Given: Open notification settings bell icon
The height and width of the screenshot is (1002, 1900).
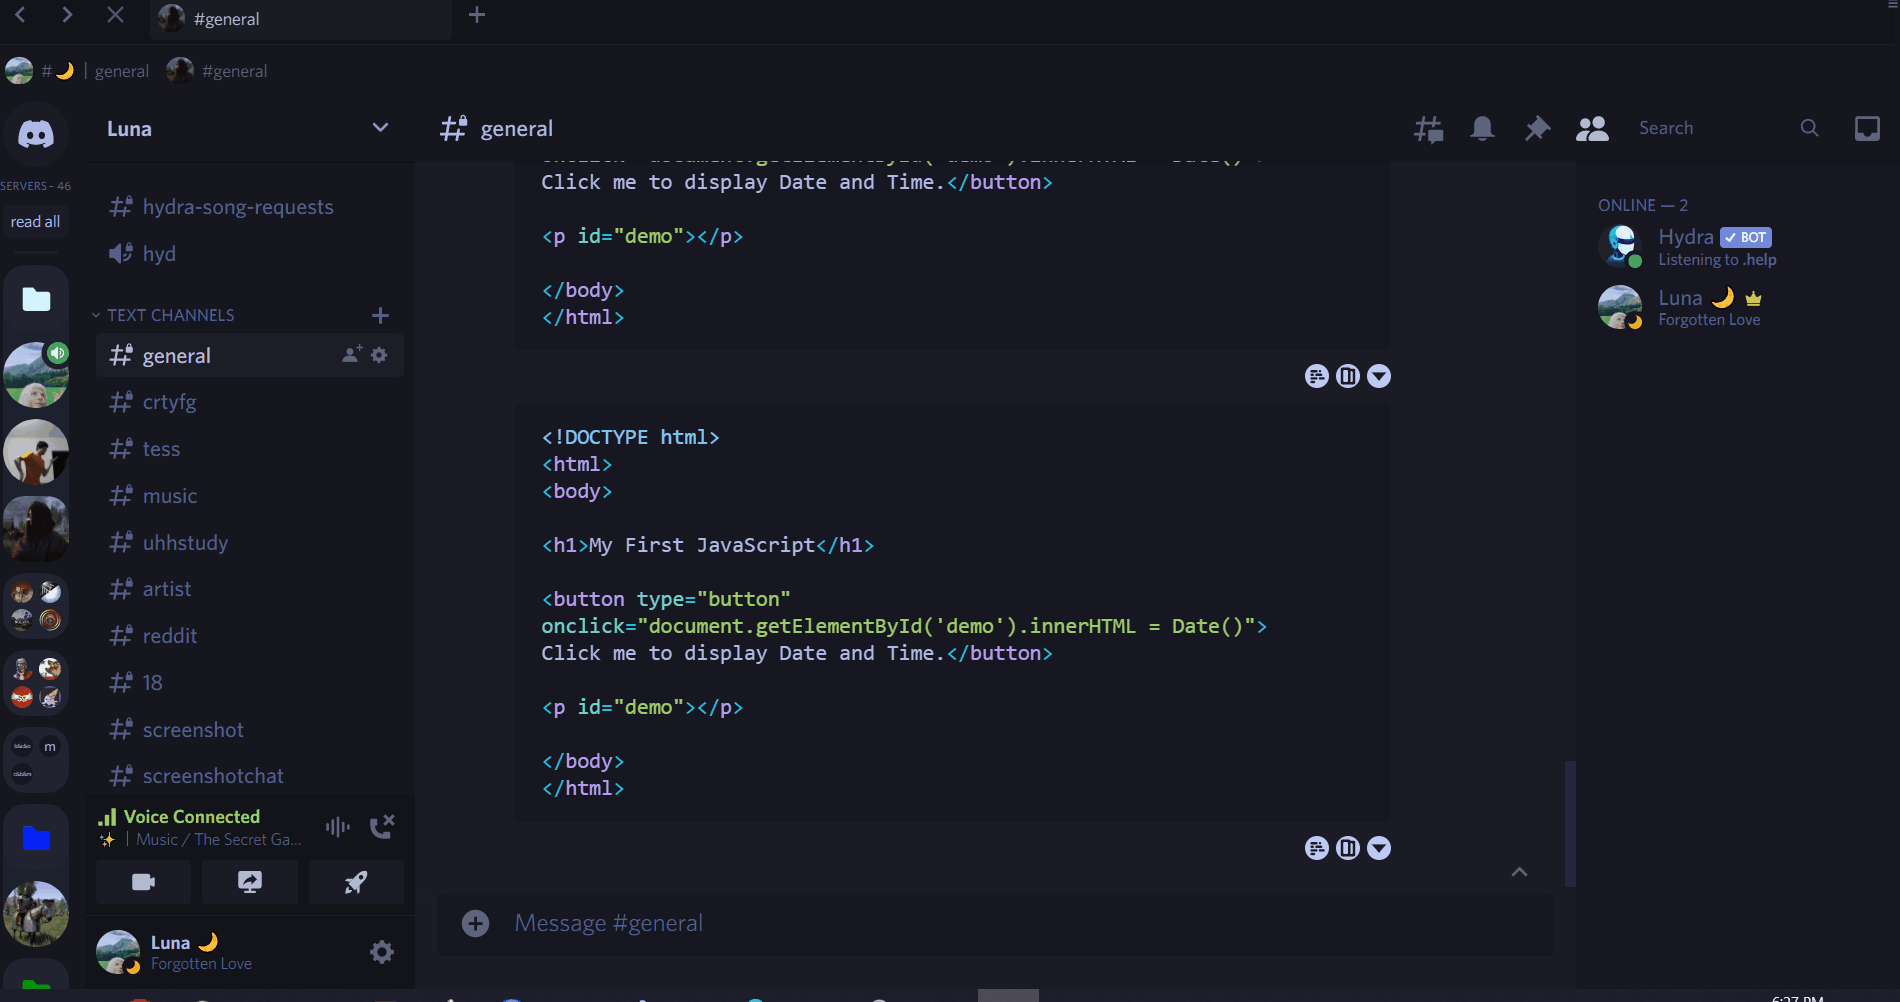Looking at the screenshot, I should [x=1482, y=128].
